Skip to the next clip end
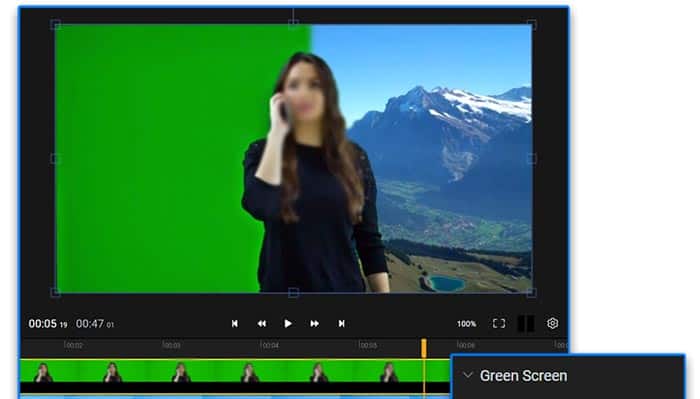Viewport: 700px width, 399px height. coord(342,324)
